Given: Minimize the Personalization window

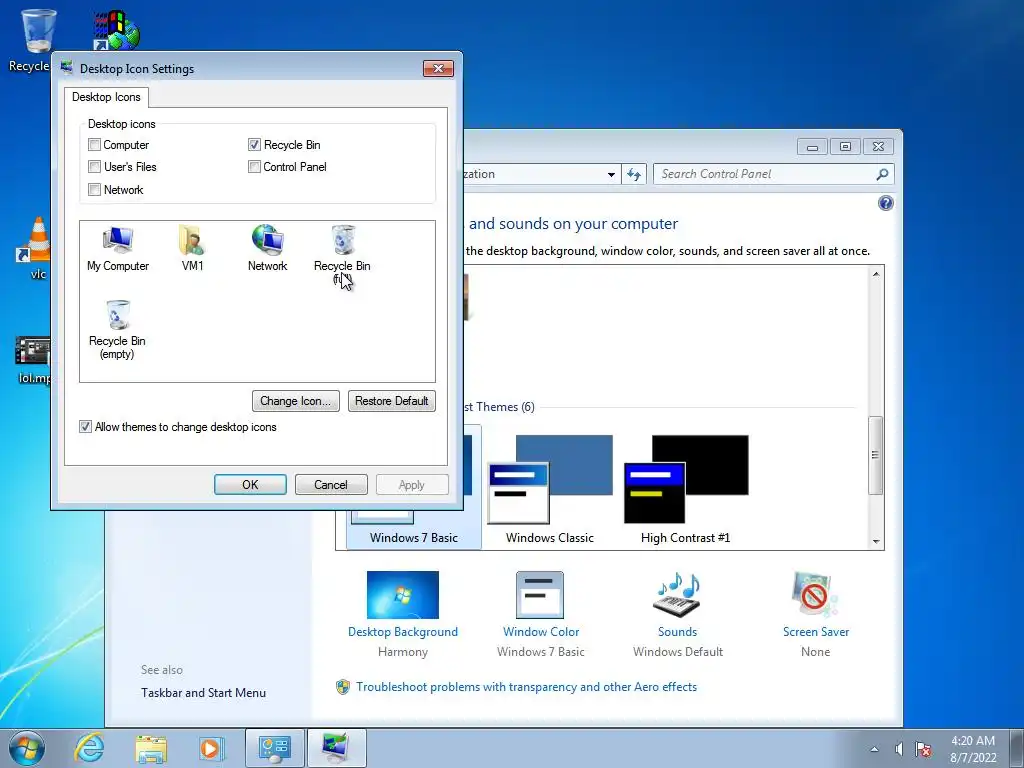Looking at the screenshot, I should click(812, 146).
